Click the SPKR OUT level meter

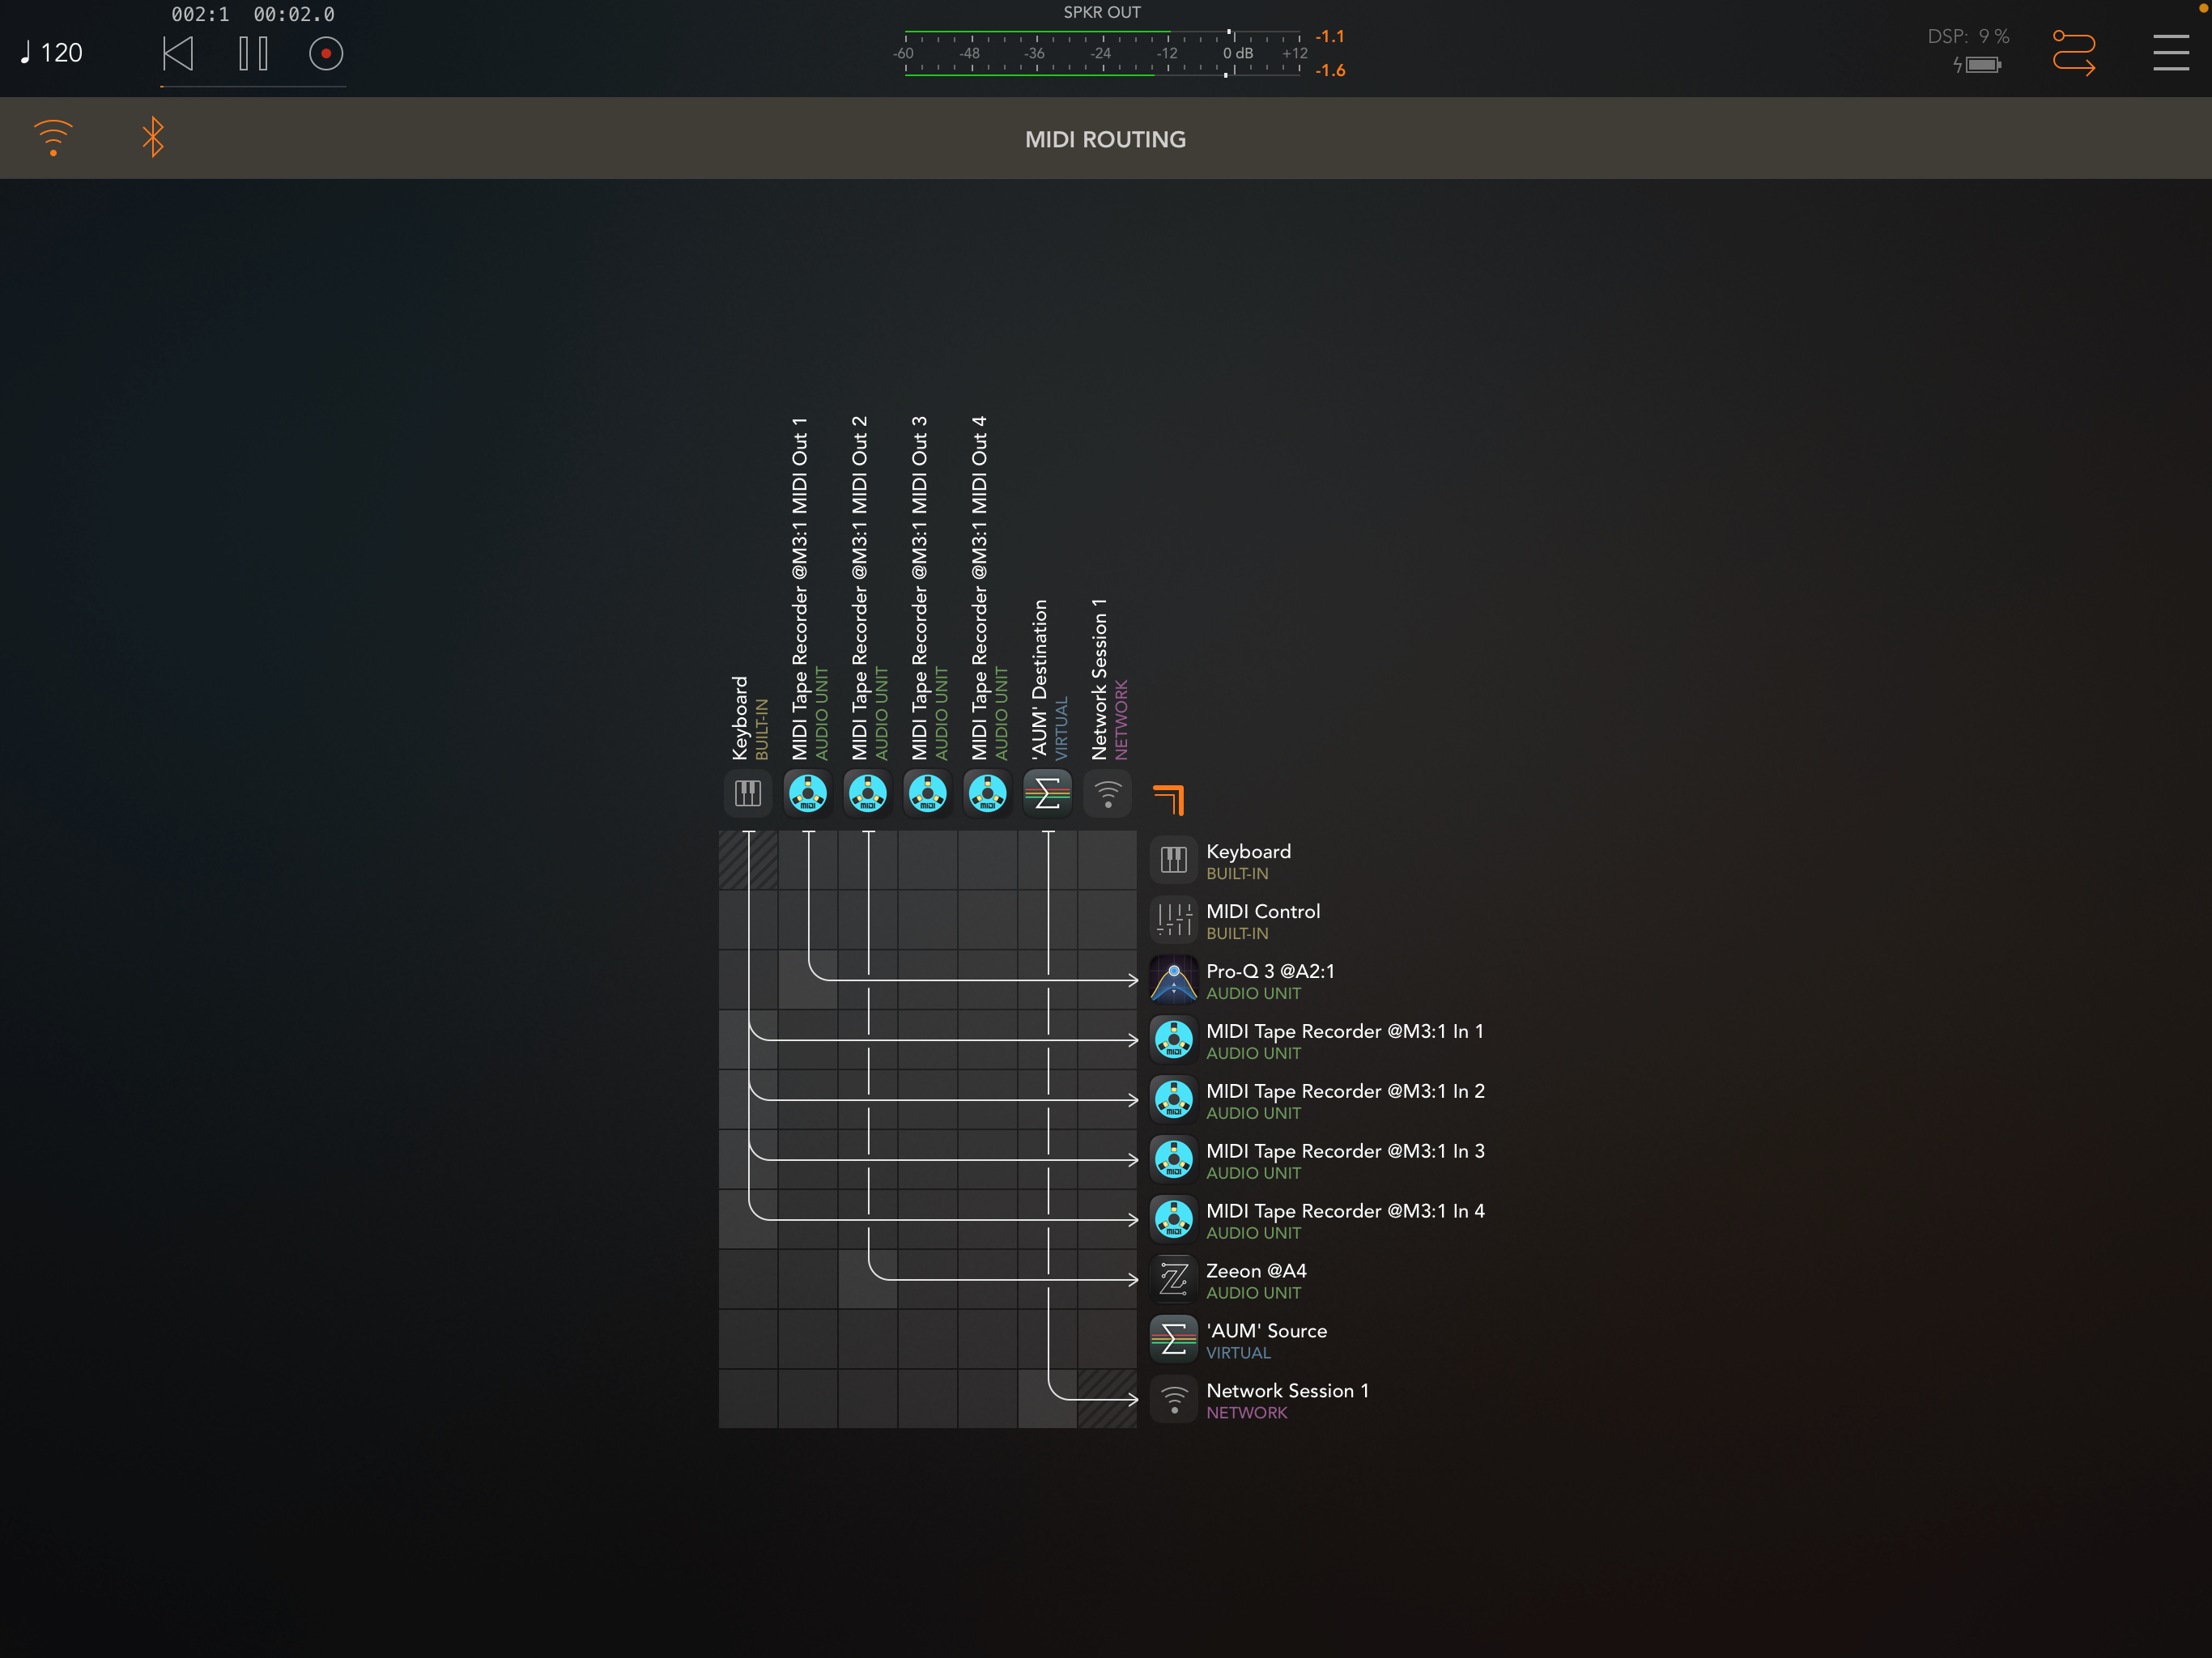tap(1101, 52)
